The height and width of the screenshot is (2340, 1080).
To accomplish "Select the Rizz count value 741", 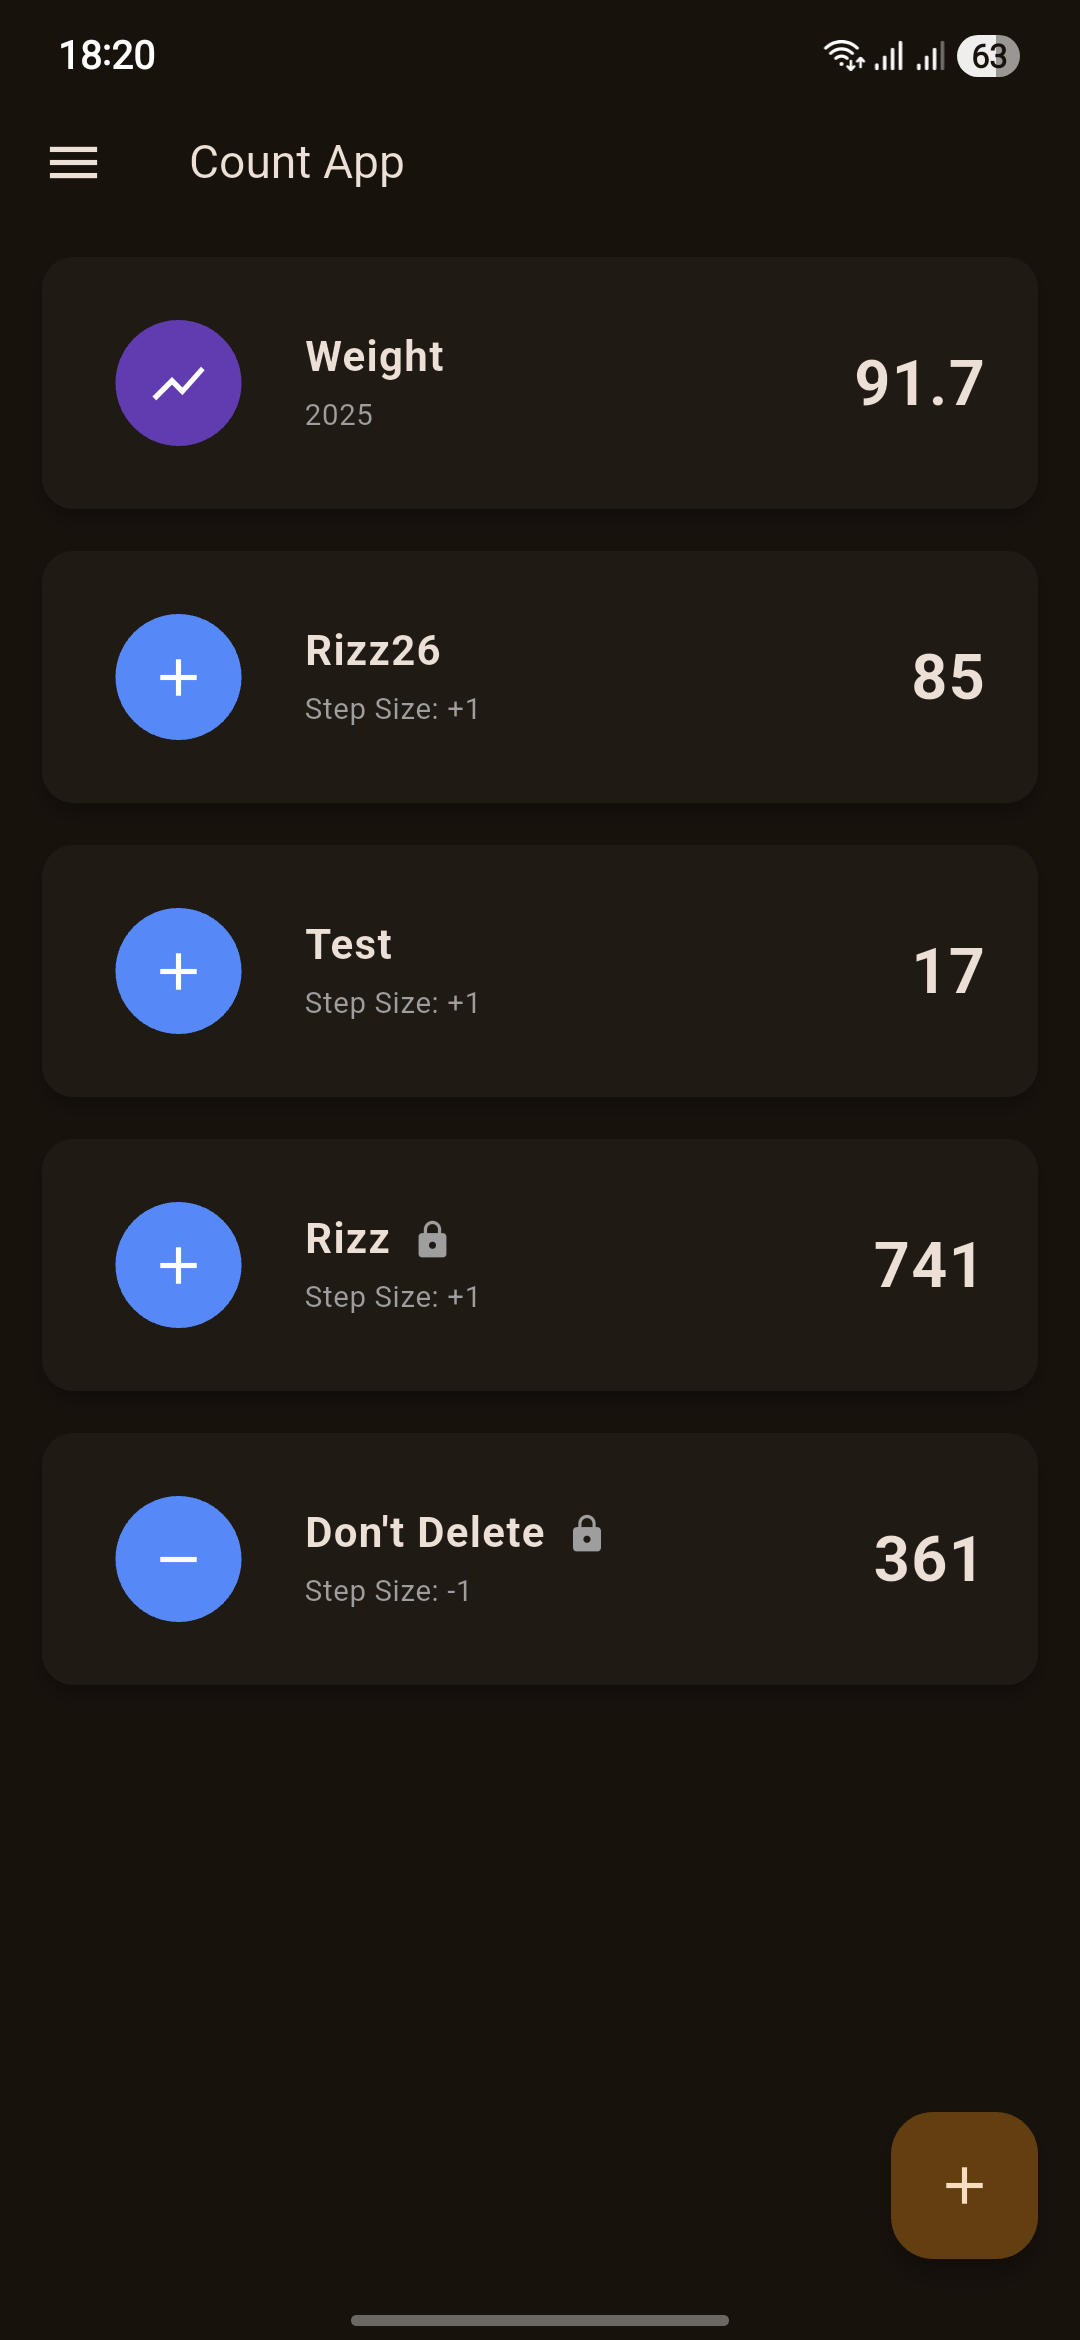I will click(x=927, y=1265).
